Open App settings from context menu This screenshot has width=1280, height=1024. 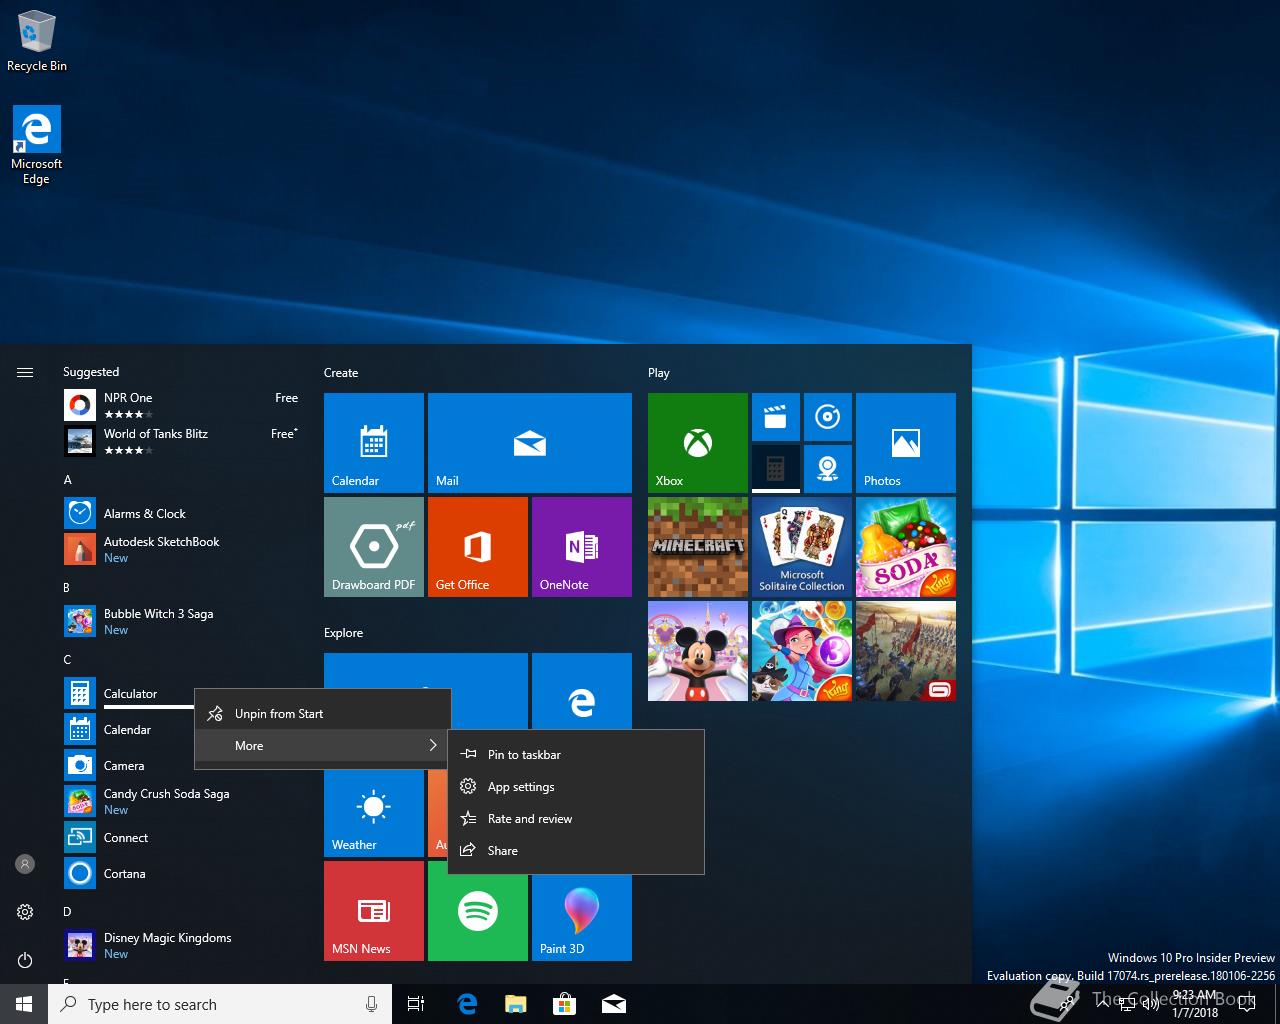pyautogui.click(x=576, y=787)
